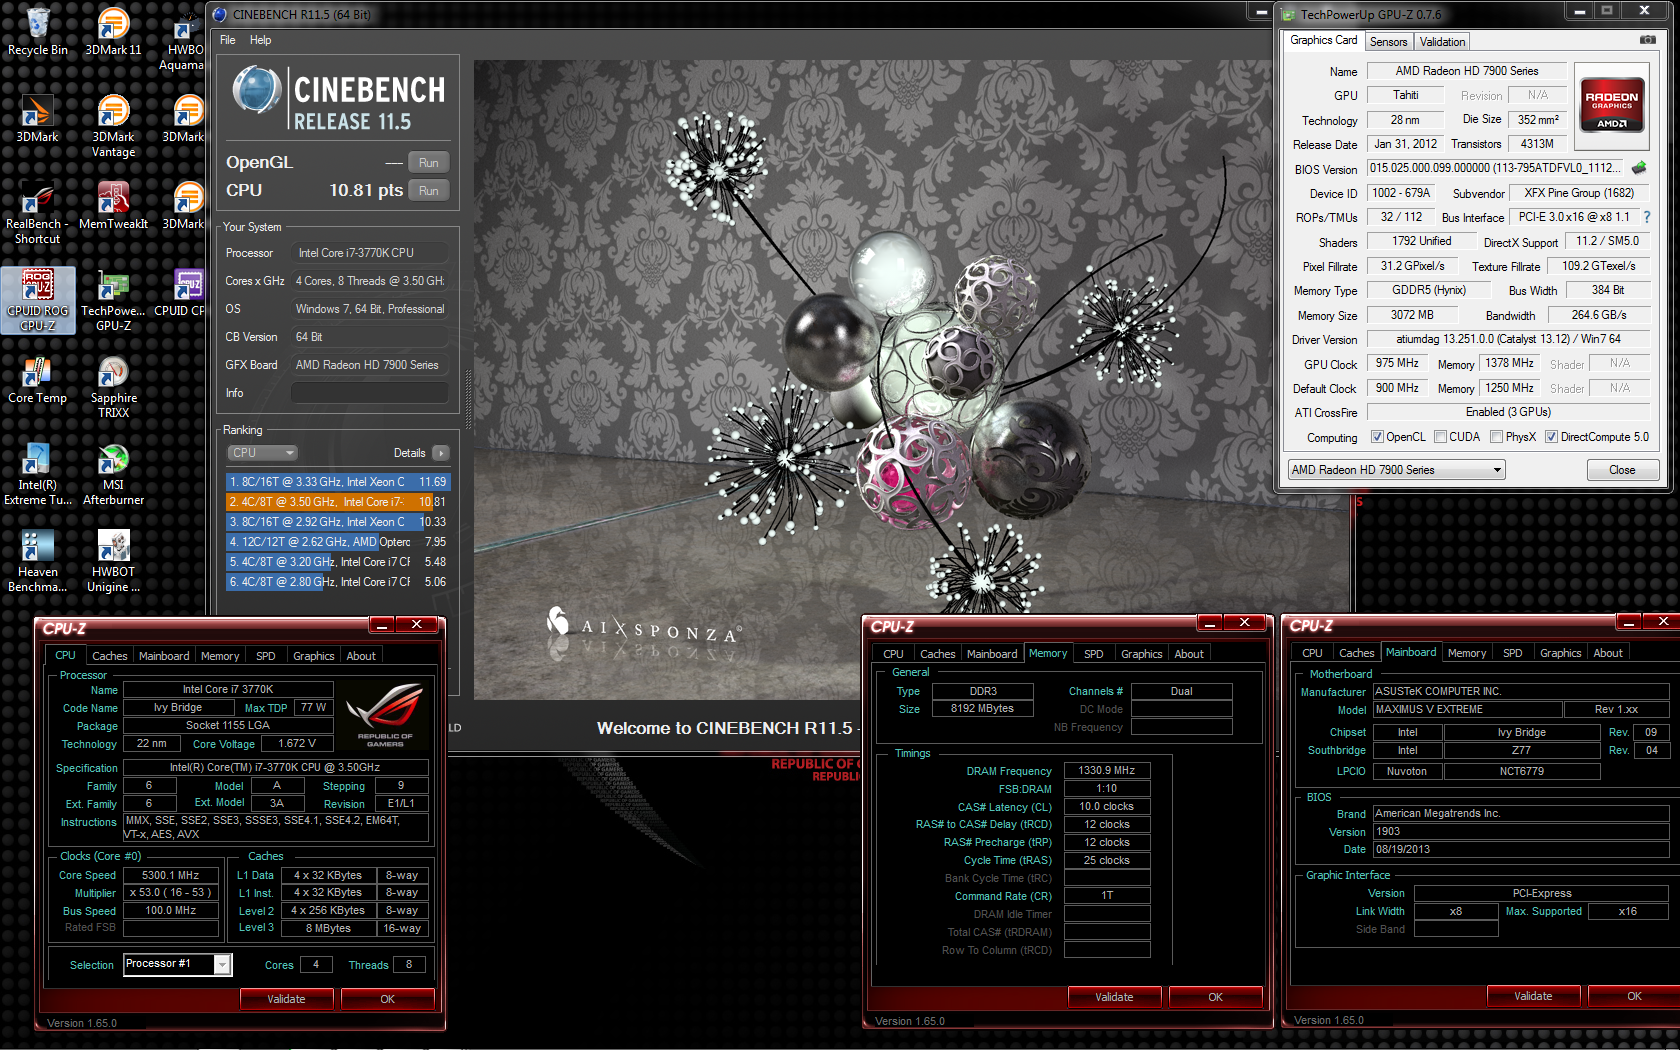Viewport: 1680px width, 1050px height.
Task: Switch to the Sensors tab in GPU-Z
Action: click(1389, 41)
